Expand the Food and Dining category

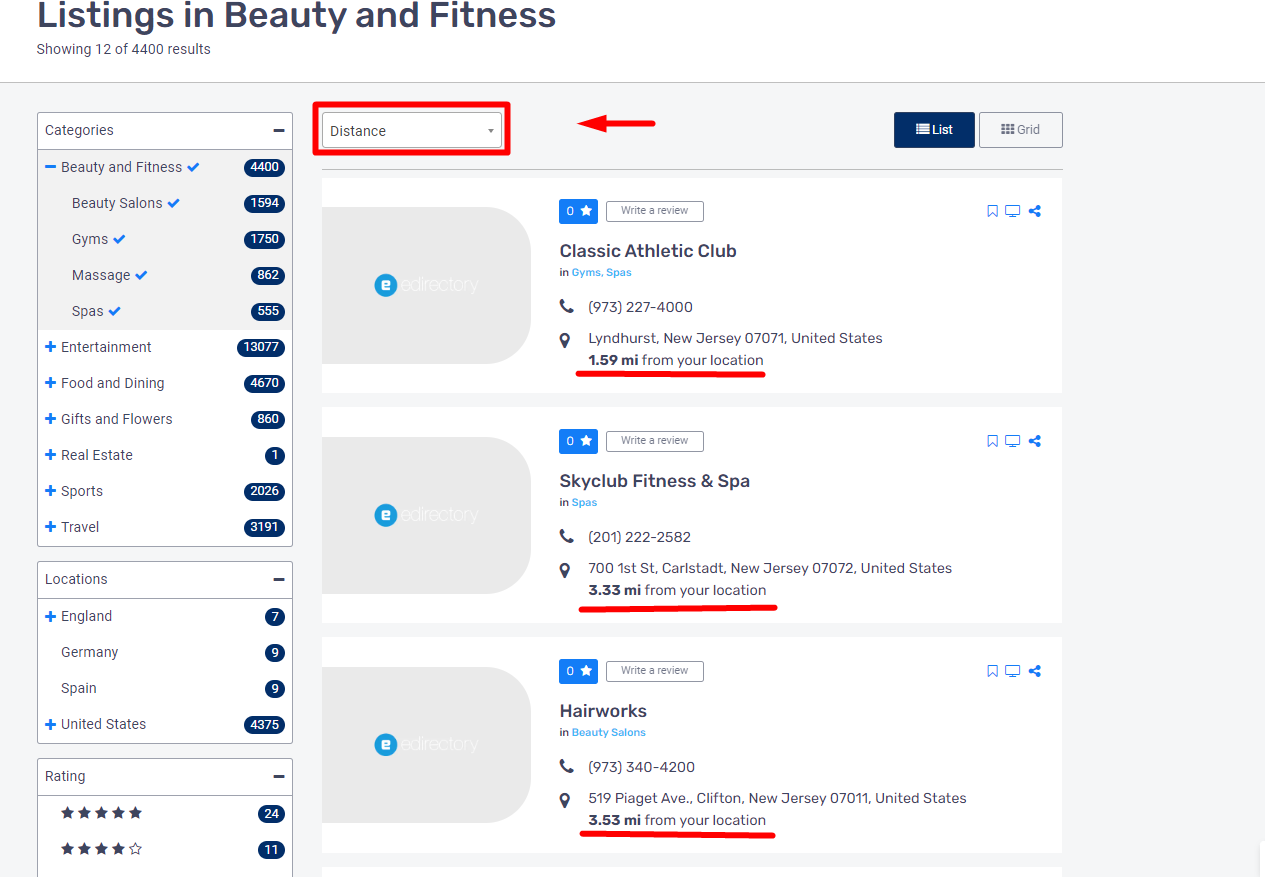coord(50,383)
